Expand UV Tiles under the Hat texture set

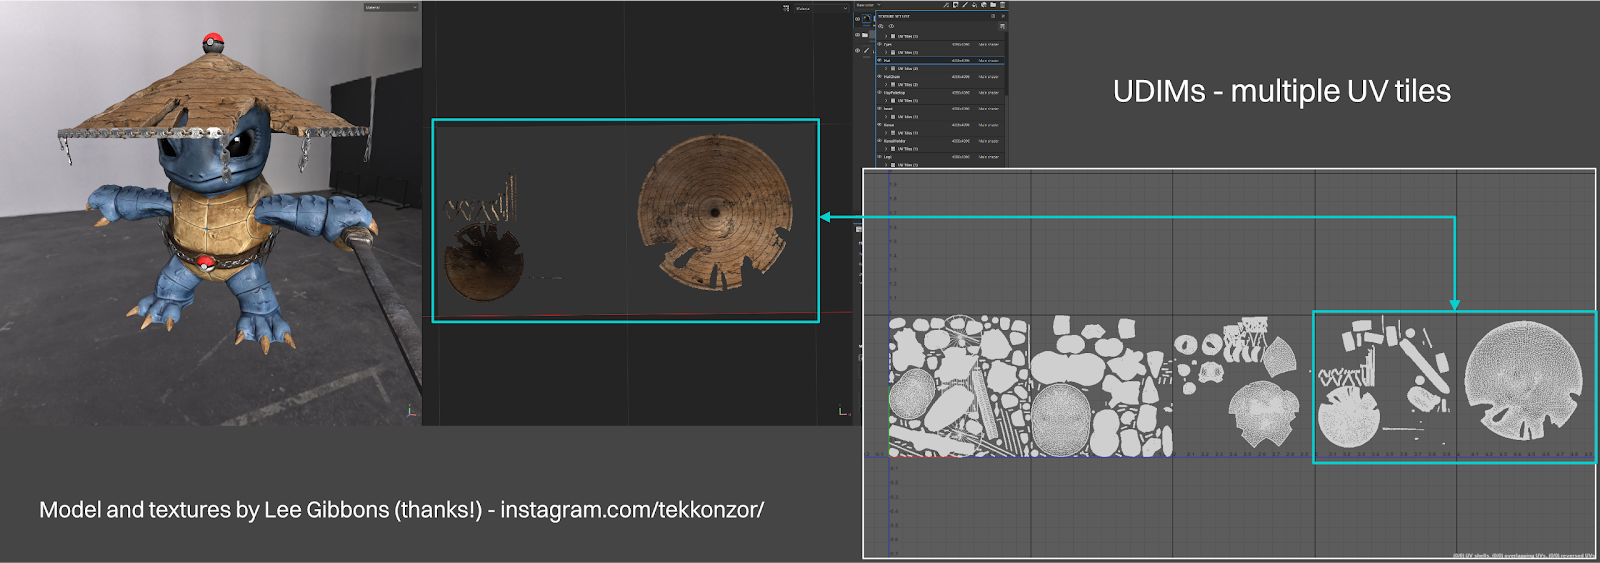pyautogui.click(x=886, y=69)
